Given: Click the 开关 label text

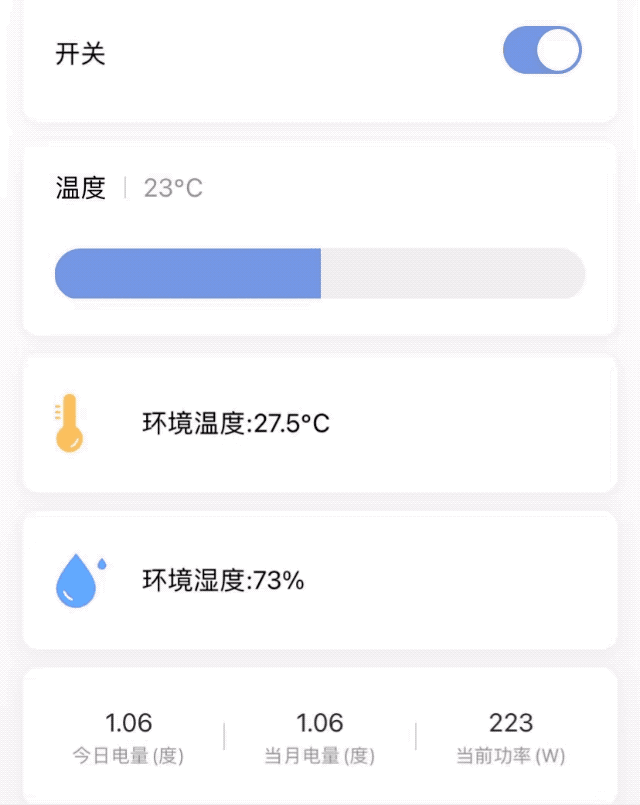Looking at the screenshot, I should (80, 53).
